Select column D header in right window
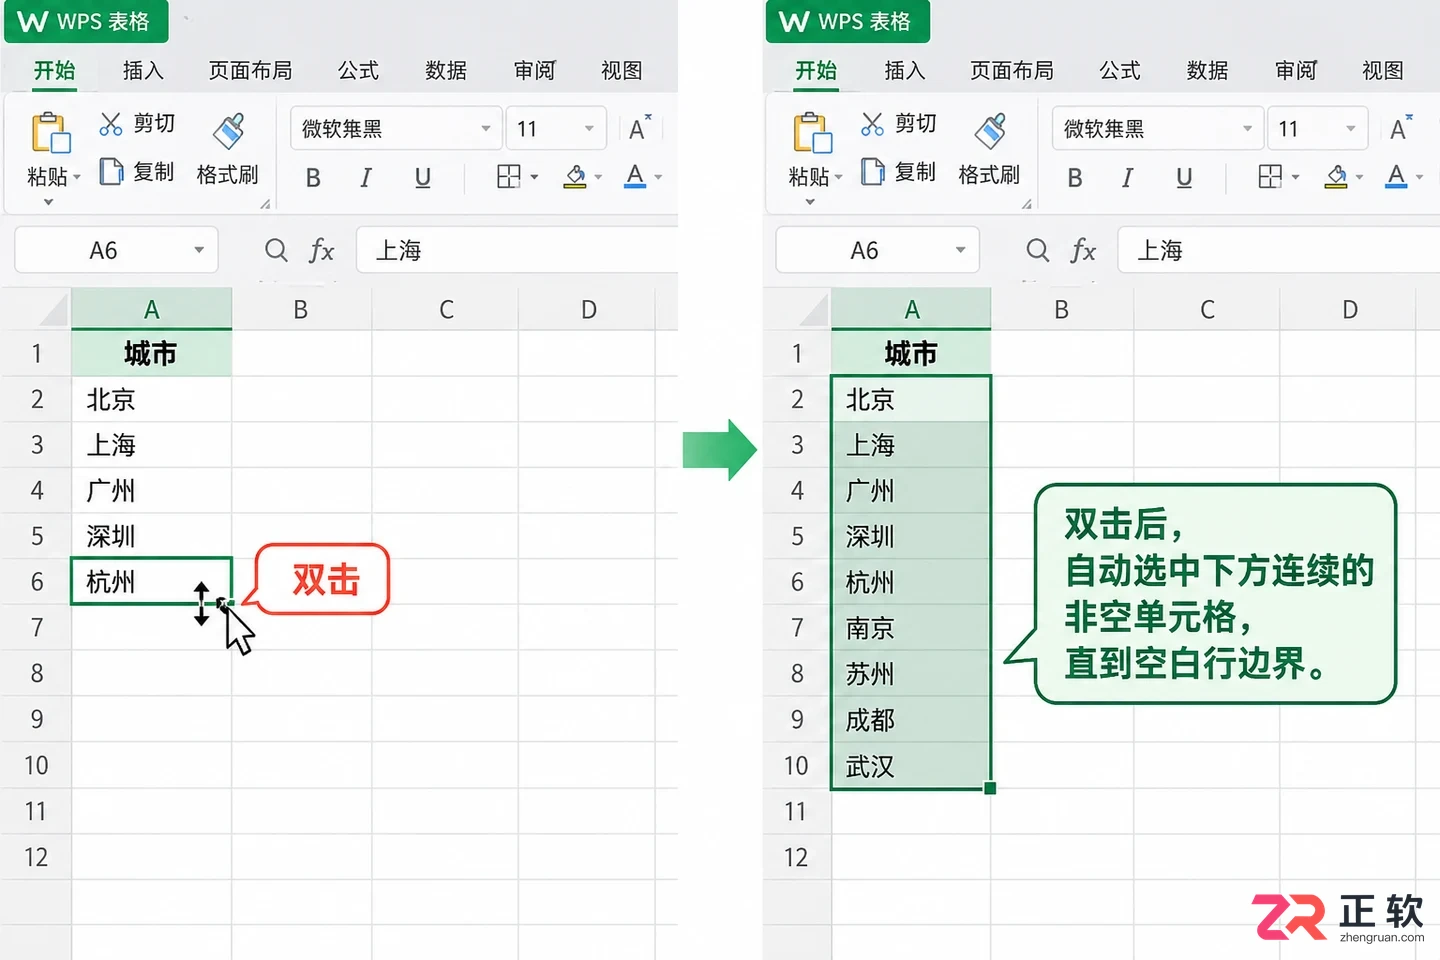Screen dimensions: 1440x960 (x=1349, y=309)
